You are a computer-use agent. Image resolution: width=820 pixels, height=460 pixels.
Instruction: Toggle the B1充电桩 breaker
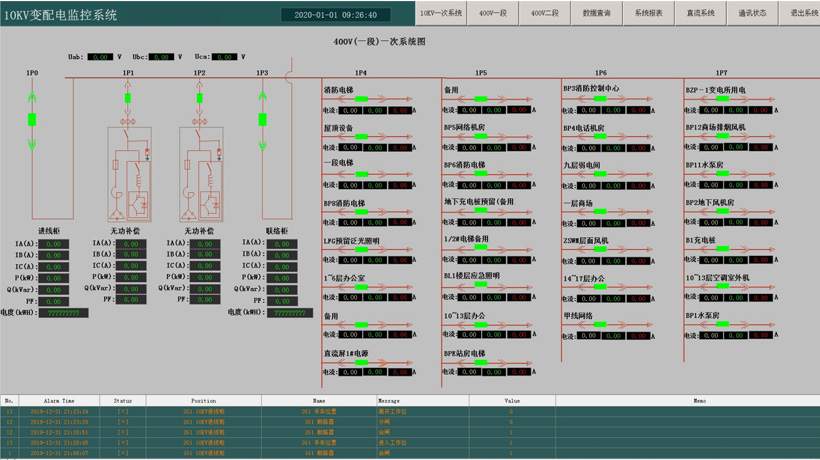click(722, 250)
